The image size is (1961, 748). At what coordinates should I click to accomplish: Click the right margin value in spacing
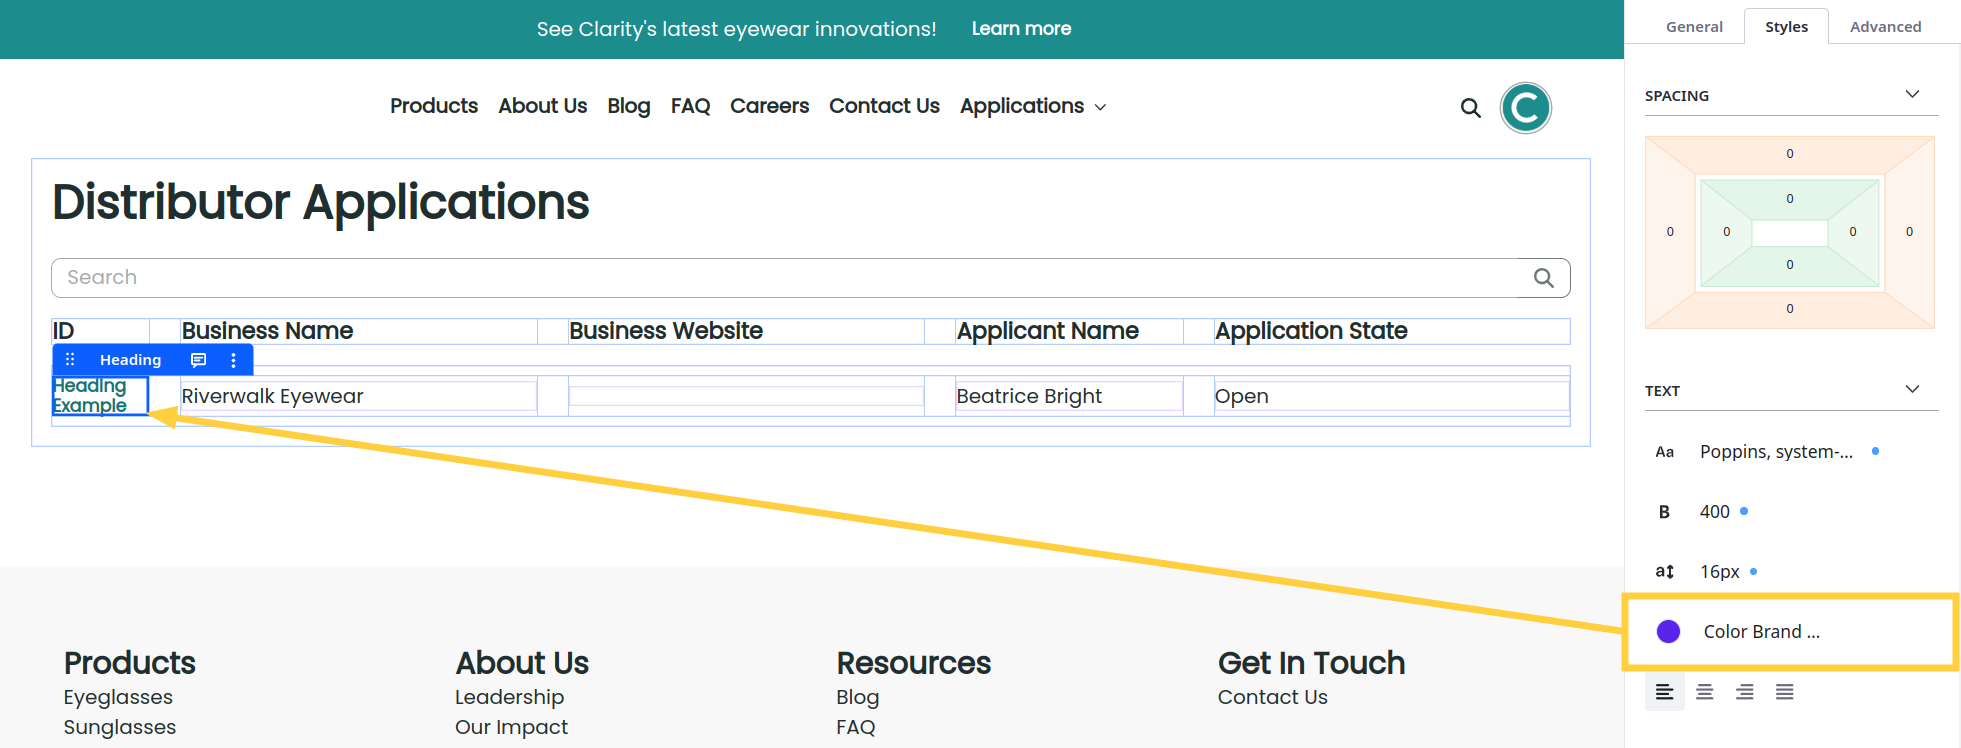click(1909, 232)
